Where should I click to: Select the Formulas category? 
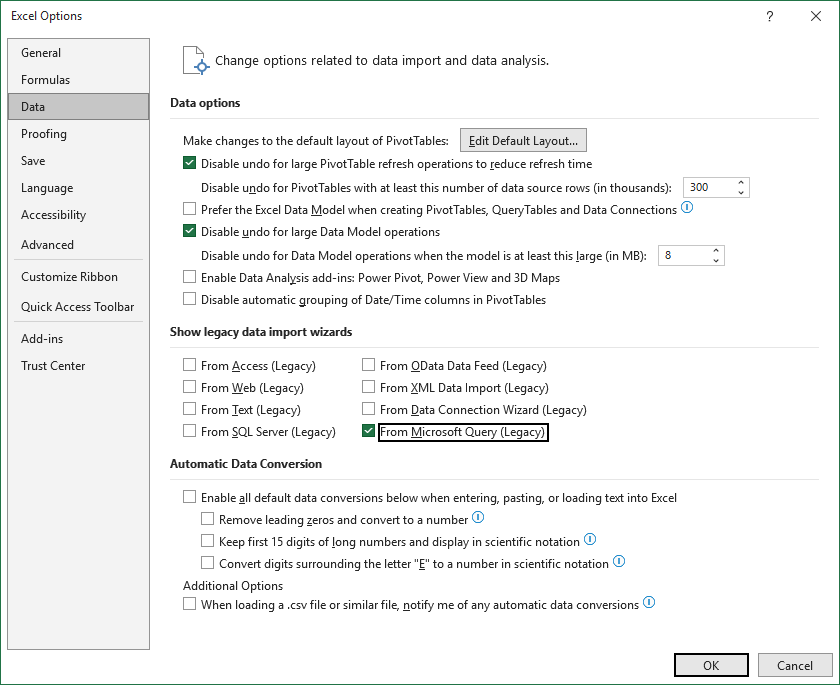tap(46, 80)
